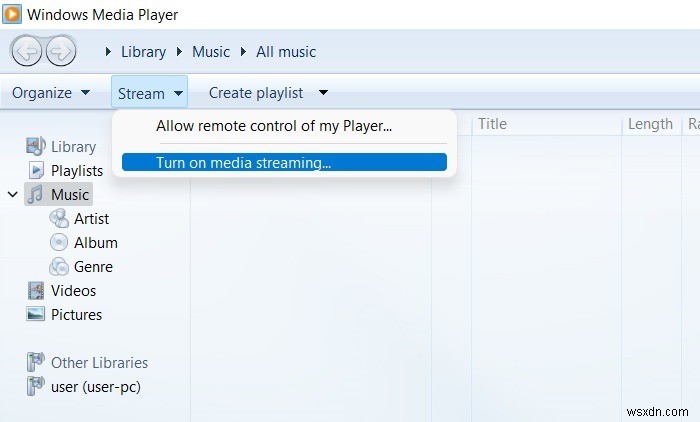Sort by the Title column header
Image resolution: width=700 pixels, height=422 pixels.
tap(492, 124)
